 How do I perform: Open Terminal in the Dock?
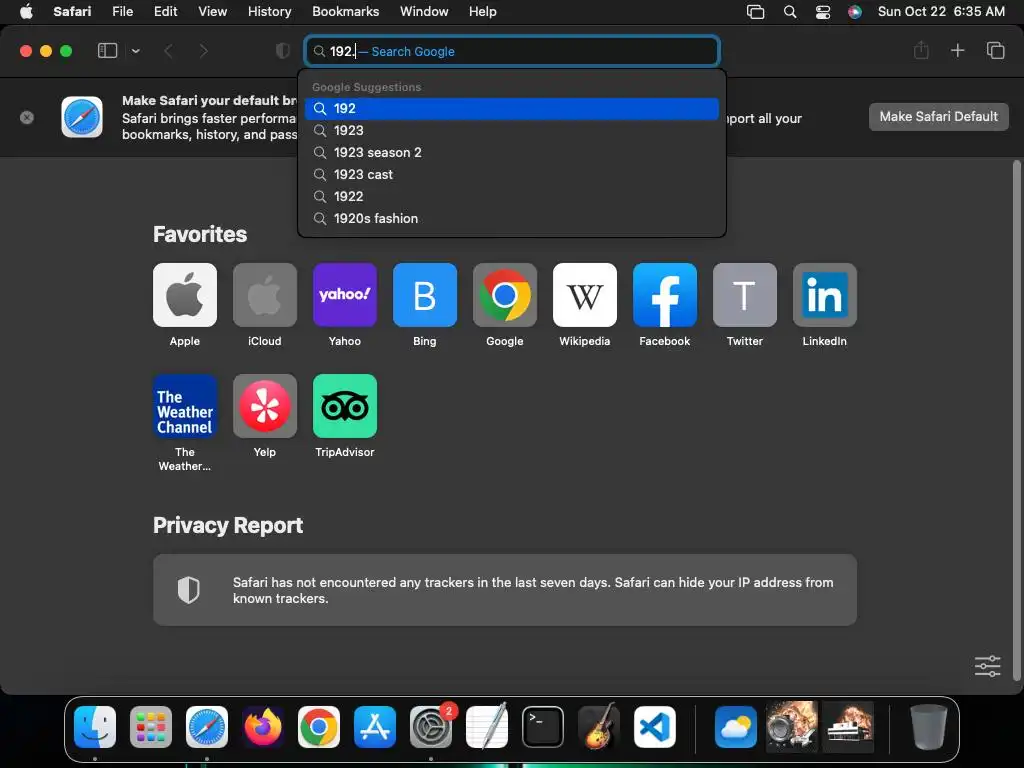click(543, 727)
